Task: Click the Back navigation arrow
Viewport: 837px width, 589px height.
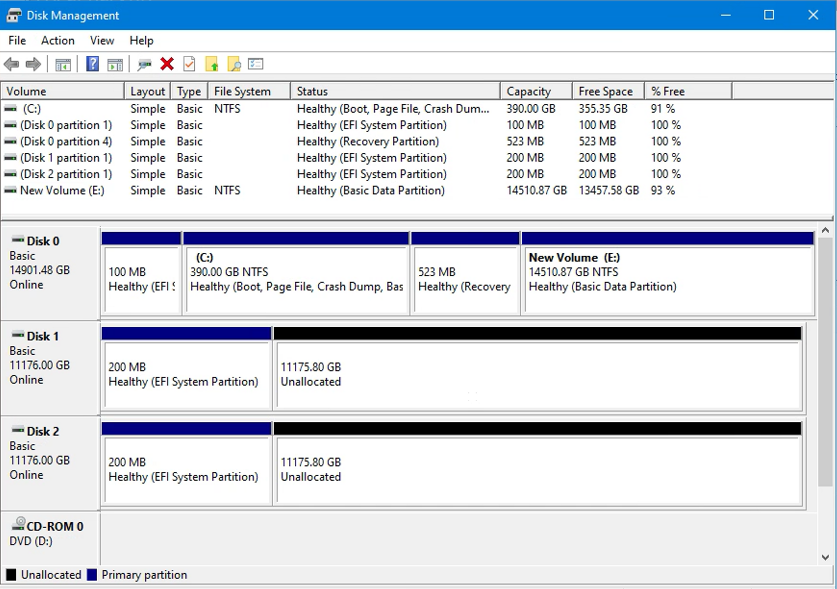Action: [12, 63]
